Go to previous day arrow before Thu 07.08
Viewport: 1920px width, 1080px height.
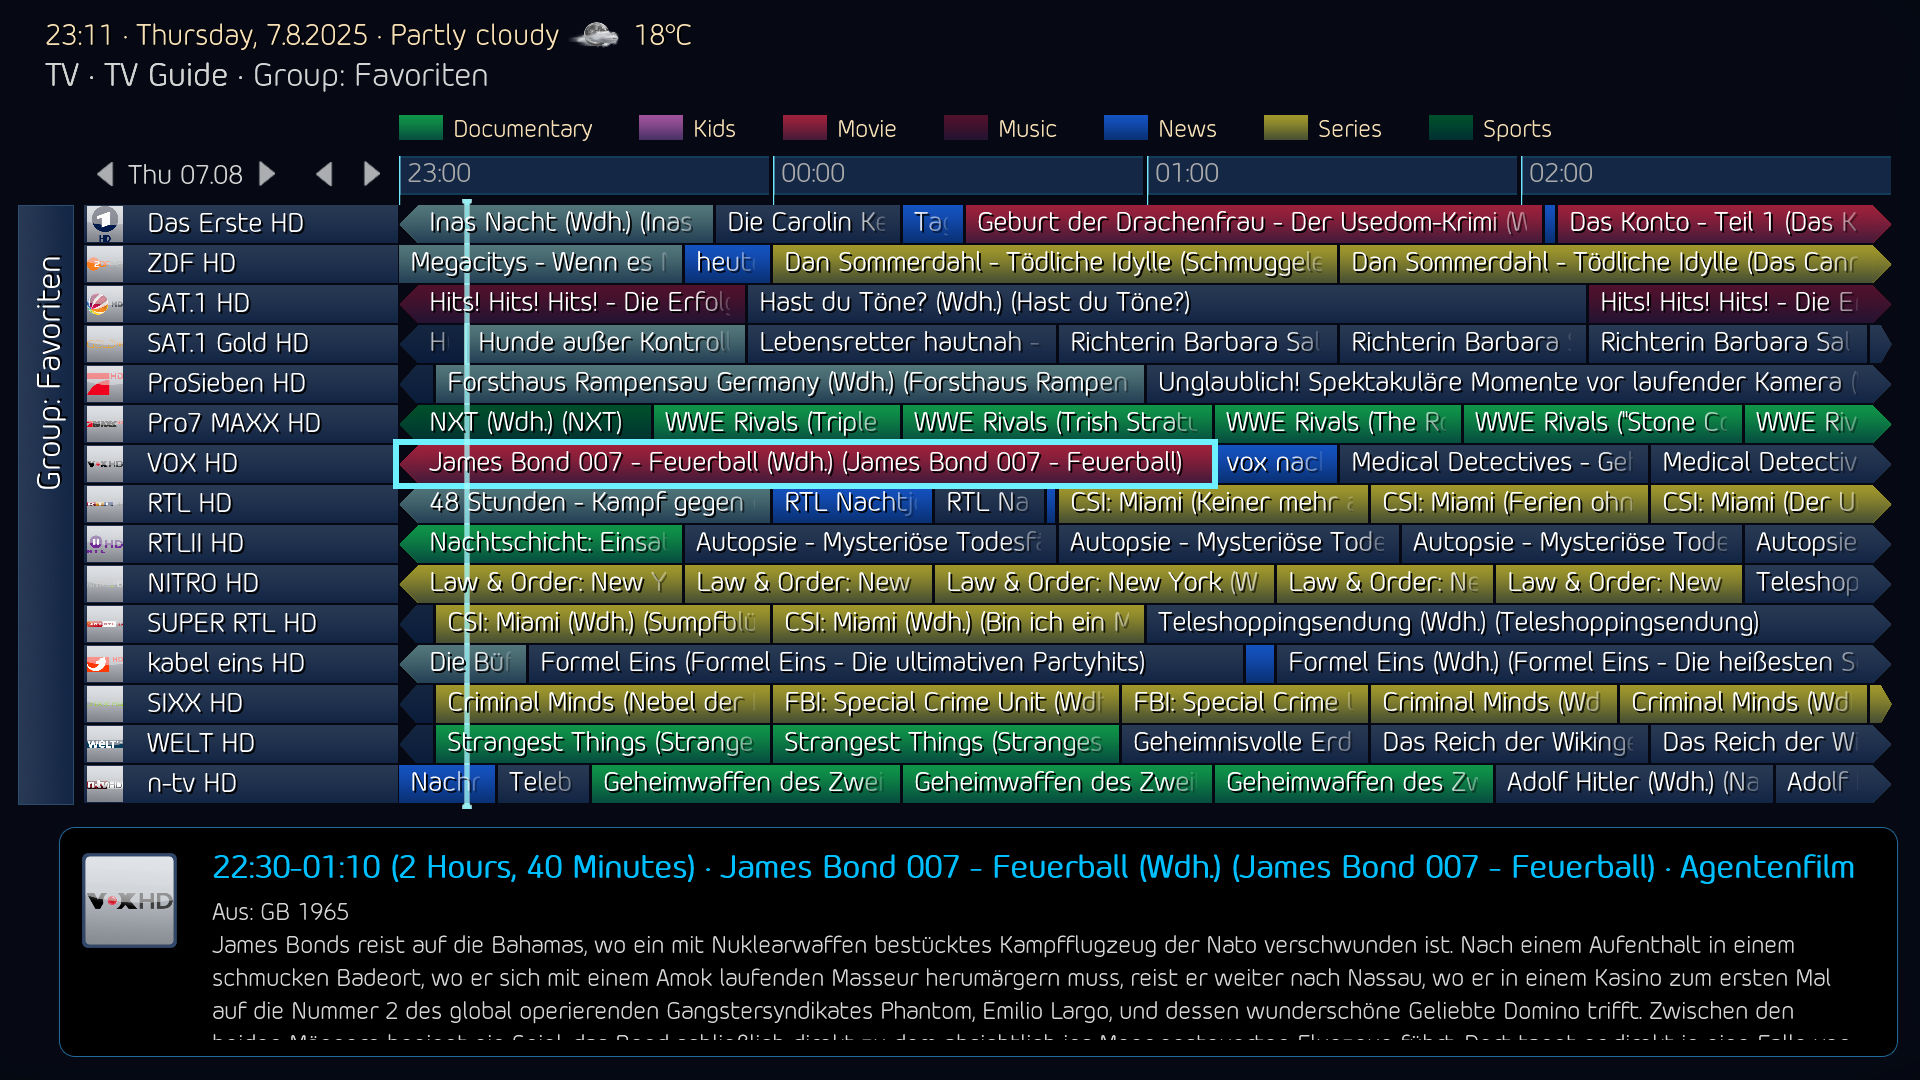[x=106, y=174]
